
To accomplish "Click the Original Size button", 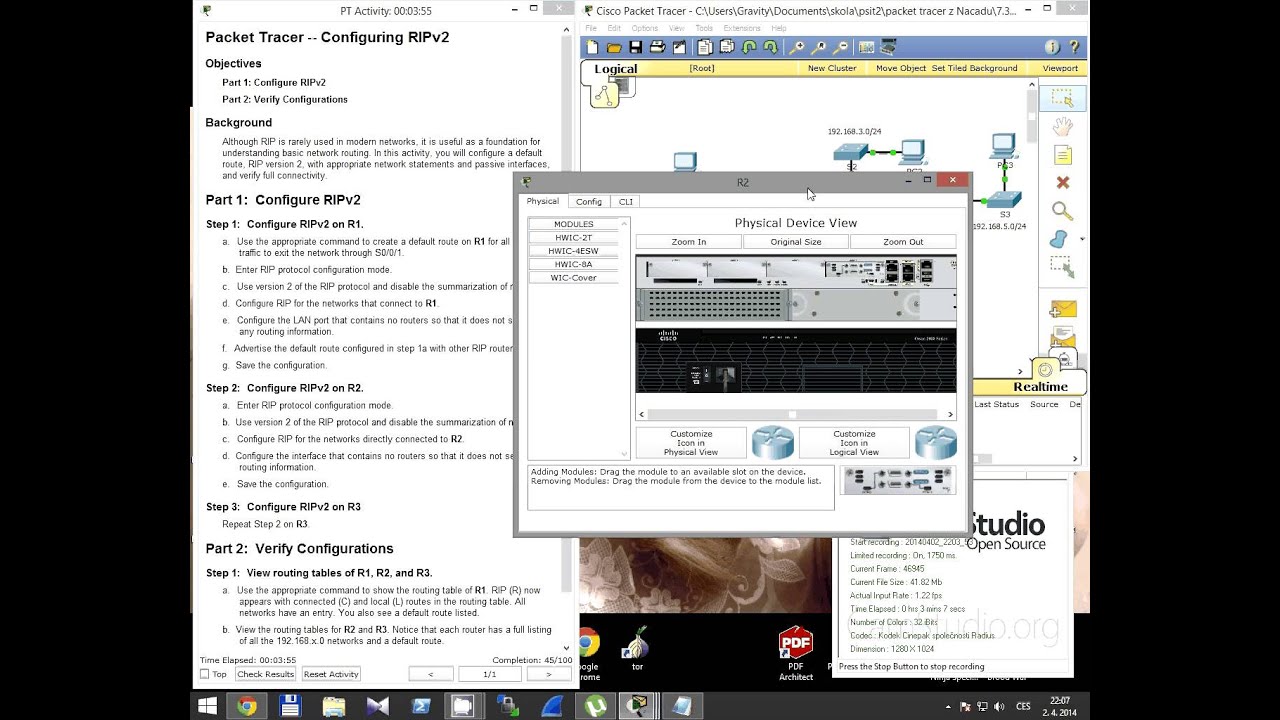I will pyautogui.click(x=796, y=242).
